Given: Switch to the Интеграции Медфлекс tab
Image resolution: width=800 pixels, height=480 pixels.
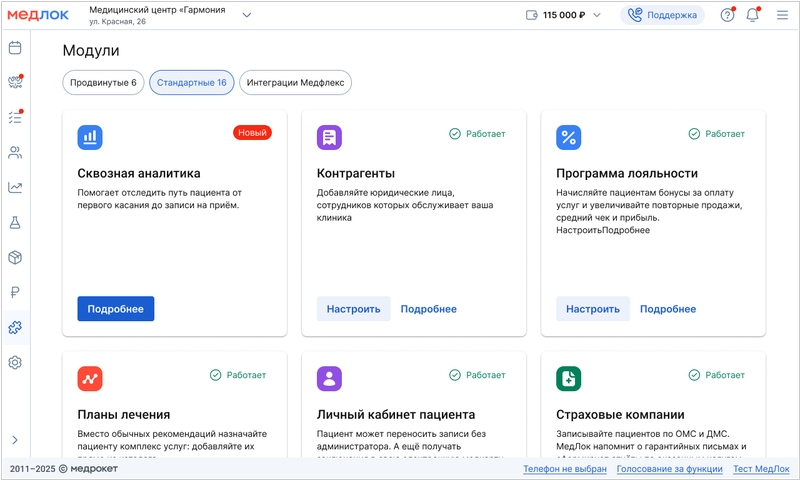Looking at the screenshot, I should [295, 82].
